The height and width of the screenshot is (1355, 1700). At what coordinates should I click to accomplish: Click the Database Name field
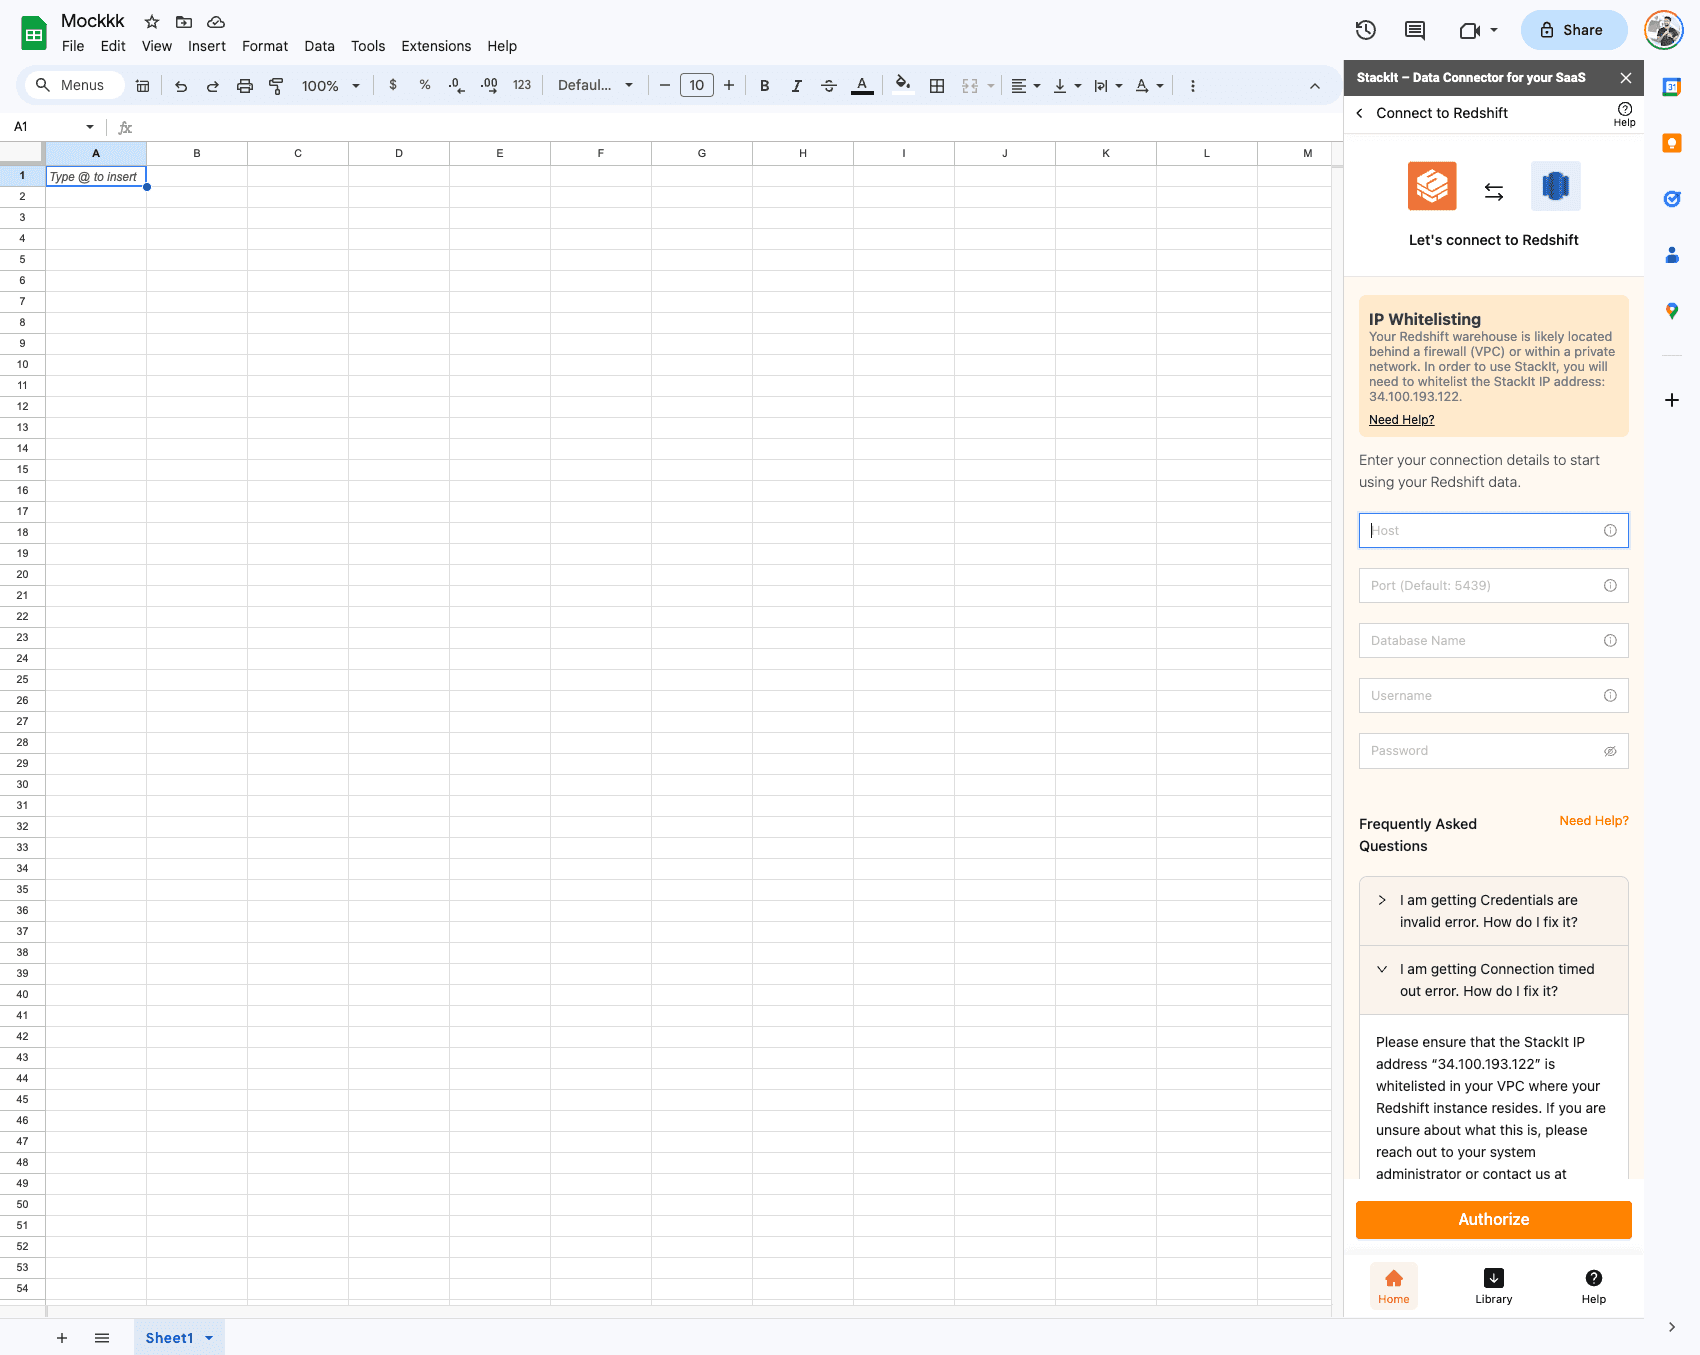tap(1494, 641)
